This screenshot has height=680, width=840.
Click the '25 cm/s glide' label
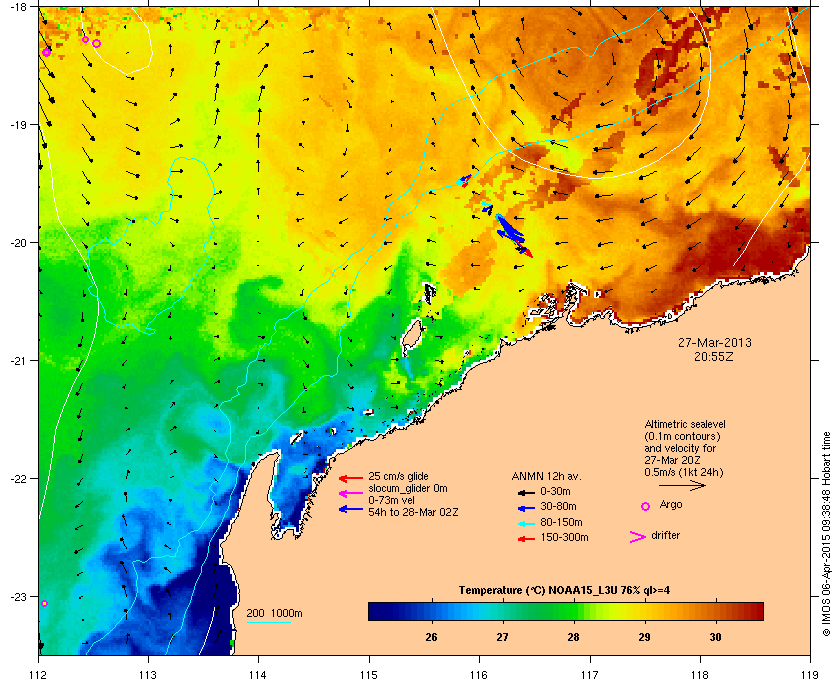tap(398, 476)
